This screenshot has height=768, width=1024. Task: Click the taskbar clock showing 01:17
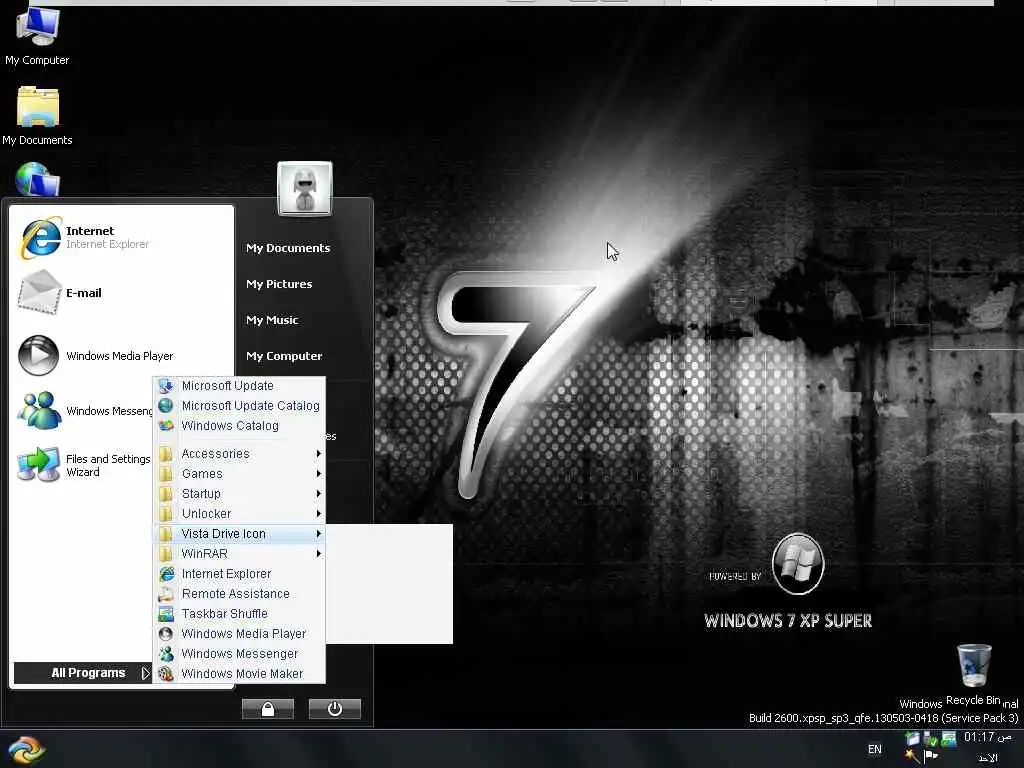(987, 737)
